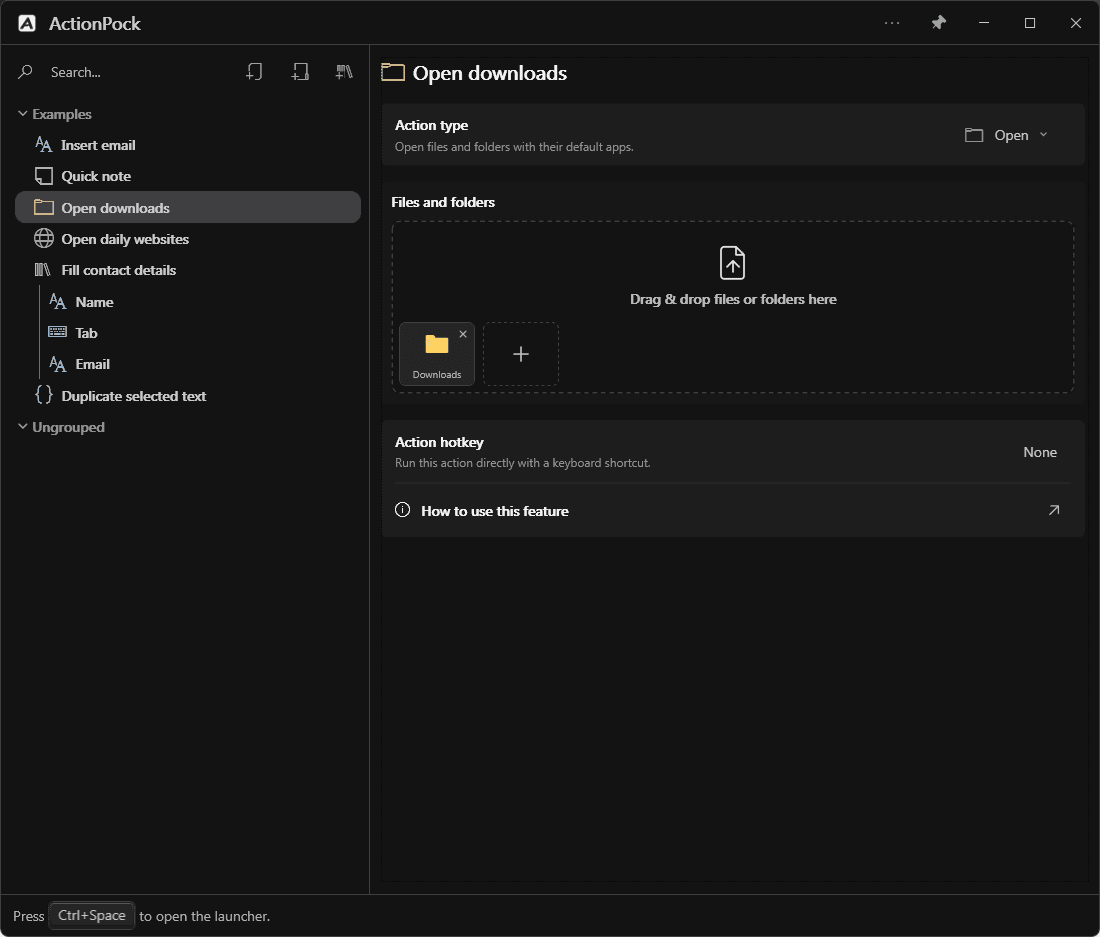Click the text icon beside Insert email

pos(43,144)
